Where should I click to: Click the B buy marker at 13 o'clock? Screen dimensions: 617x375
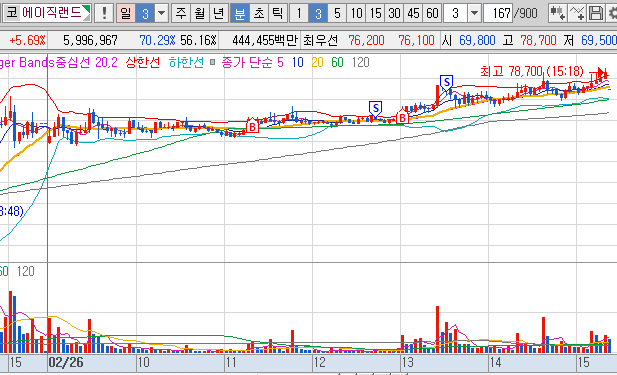[402, 118]
